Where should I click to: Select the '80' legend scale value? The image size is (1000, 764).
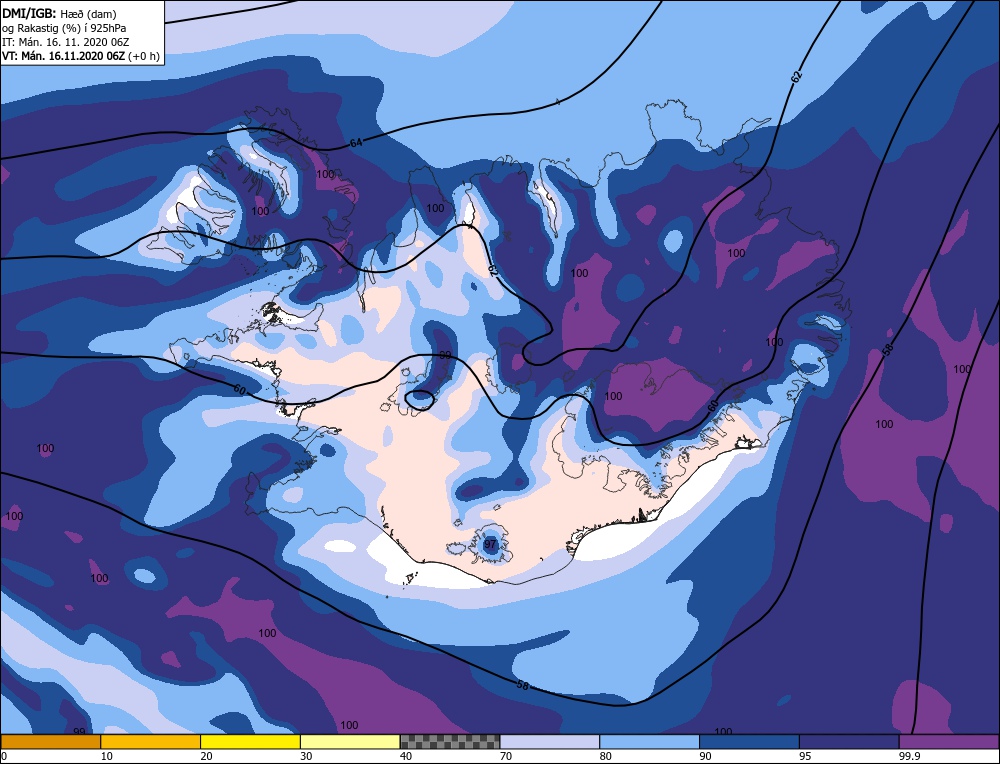(605, 756)
